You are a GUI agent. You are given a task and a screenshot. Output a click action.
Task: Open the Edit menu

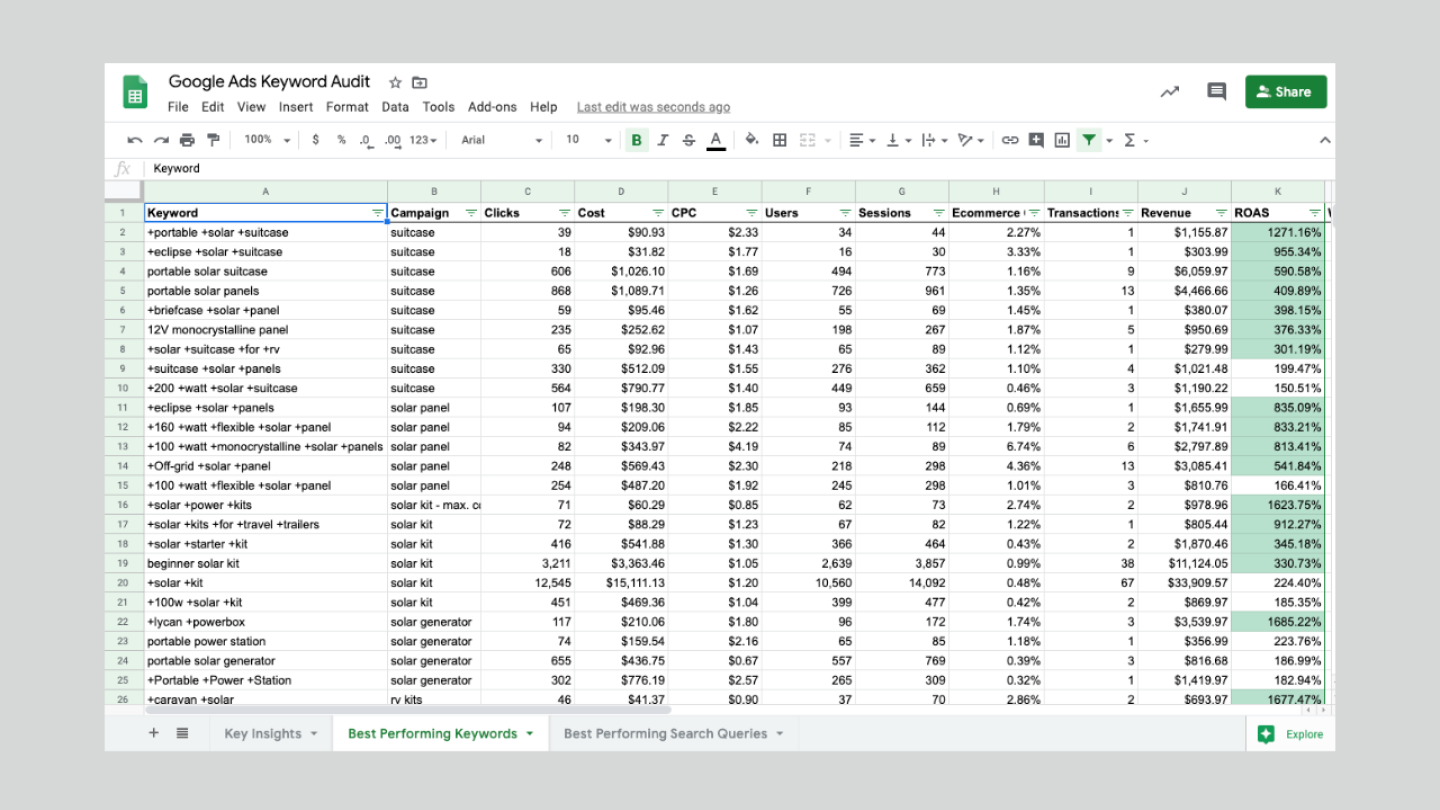(212, 107)
